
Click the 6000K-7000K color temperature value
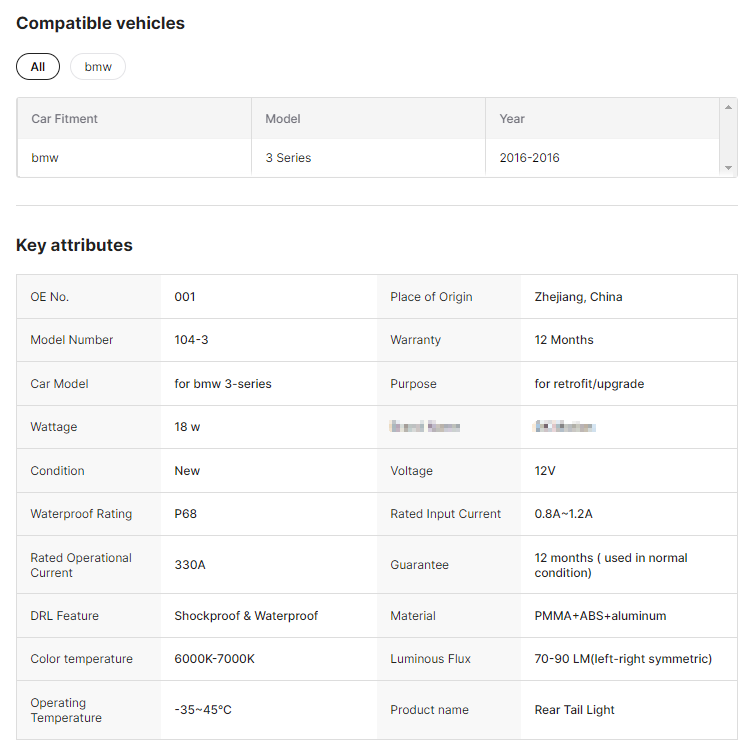pyautogui.click(x=214, y=659)
